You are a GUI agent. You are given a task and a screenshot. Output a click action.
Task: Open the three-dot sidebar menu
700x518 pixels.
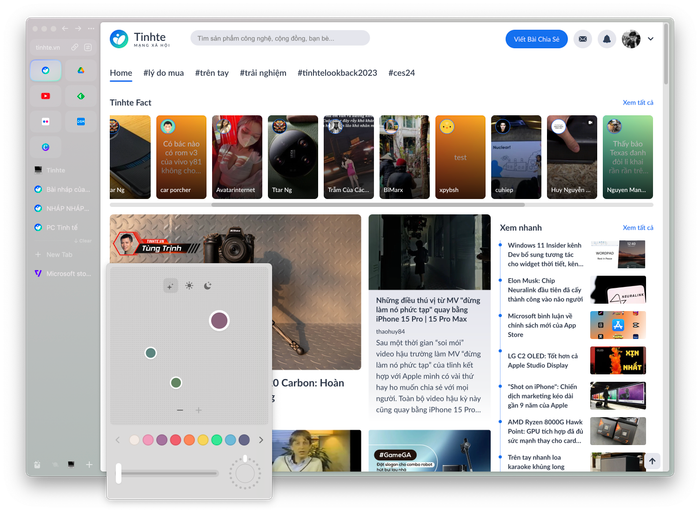91,29
